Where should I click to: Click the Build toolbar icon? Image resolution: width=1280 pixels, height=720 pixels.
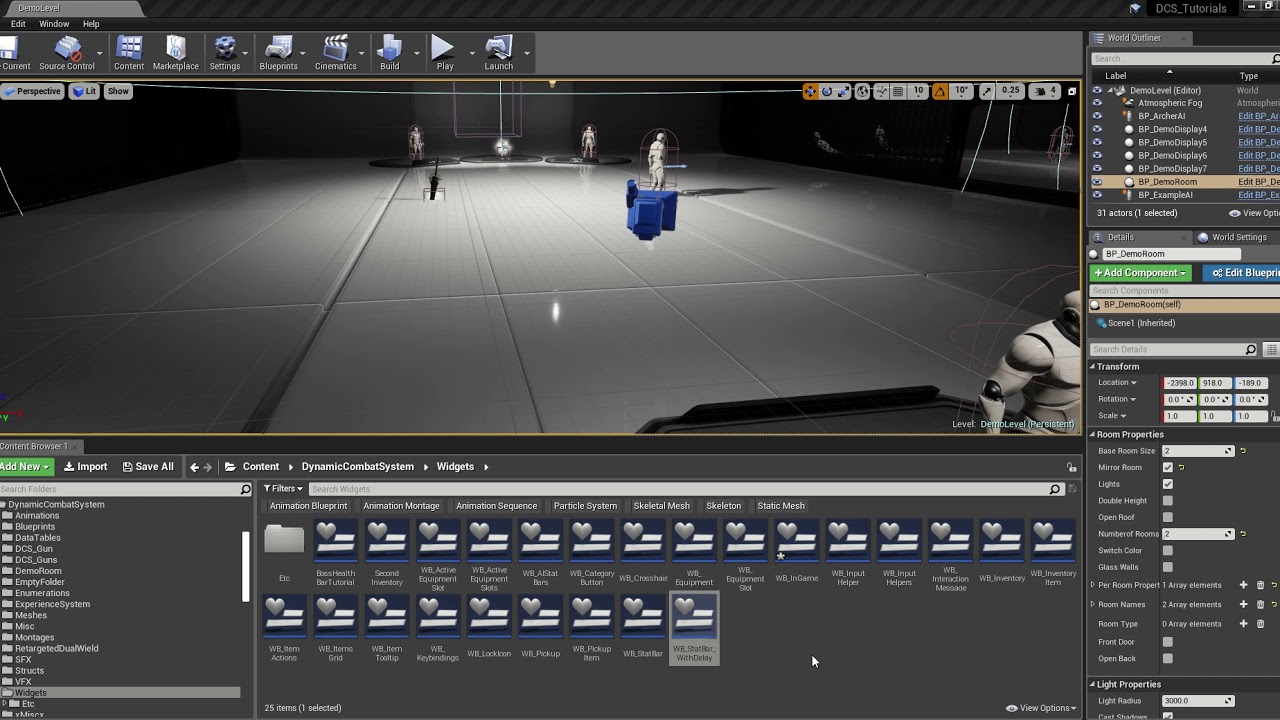pos(390,53)
